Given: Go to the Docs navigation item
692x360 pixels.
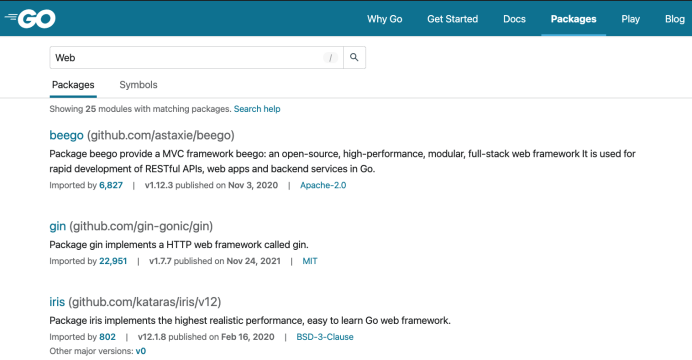Looking at the screenshot, I should [514, 19].
